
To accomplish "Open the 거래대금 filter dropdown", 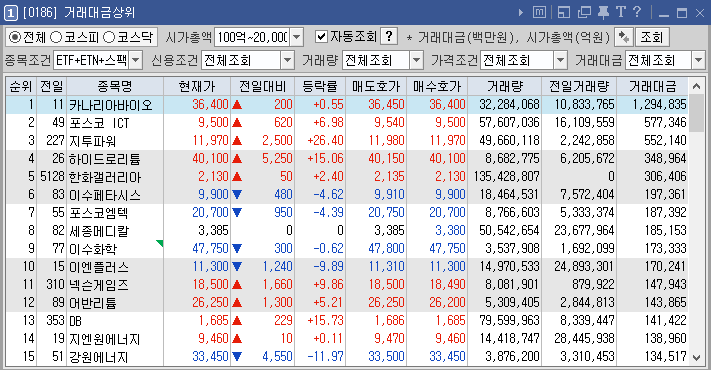I will (698, 60).
